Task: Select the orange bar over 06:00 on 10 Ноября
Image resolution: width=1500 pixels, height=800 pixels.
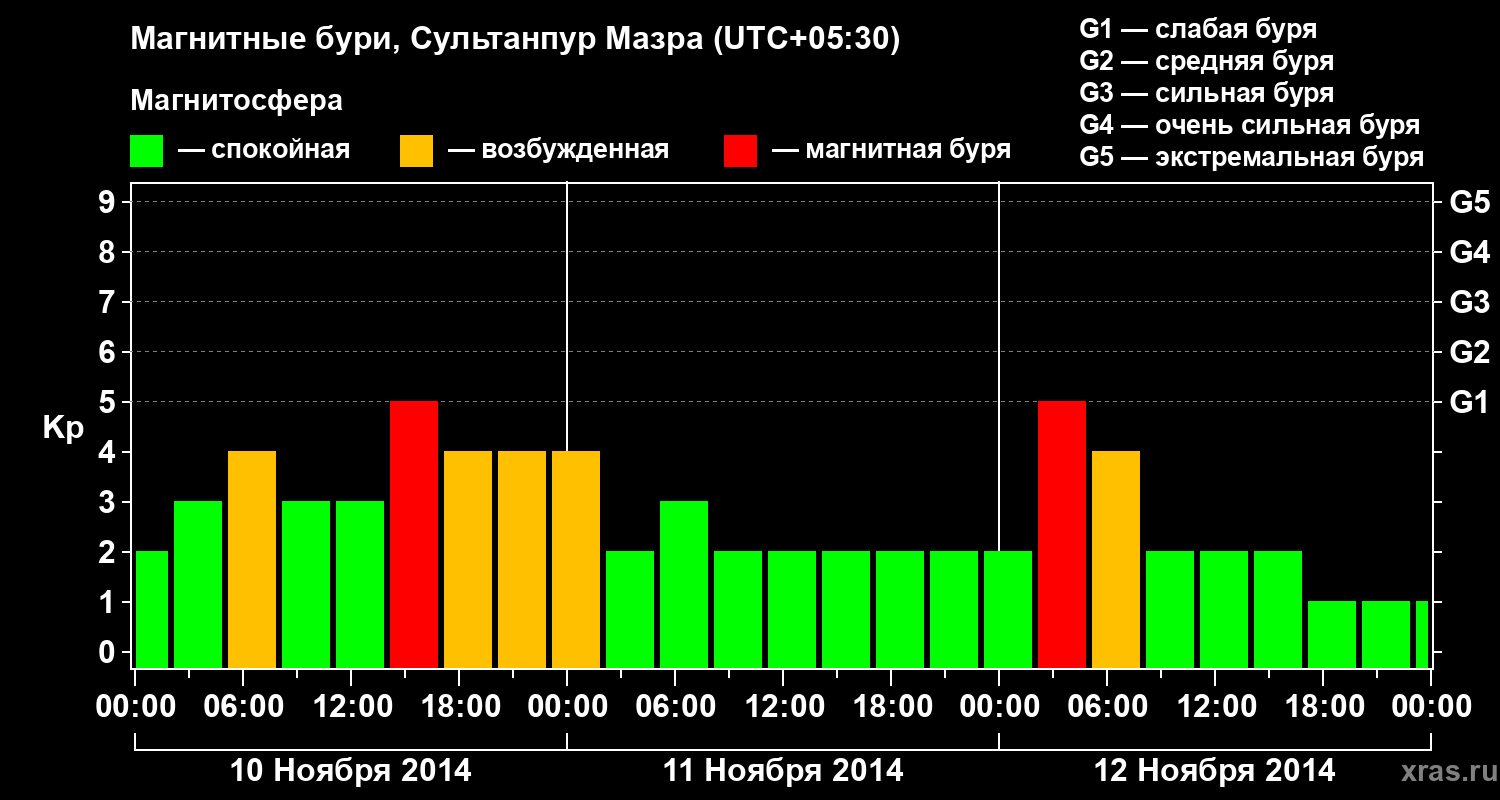Action: click(x=252, y=559)
